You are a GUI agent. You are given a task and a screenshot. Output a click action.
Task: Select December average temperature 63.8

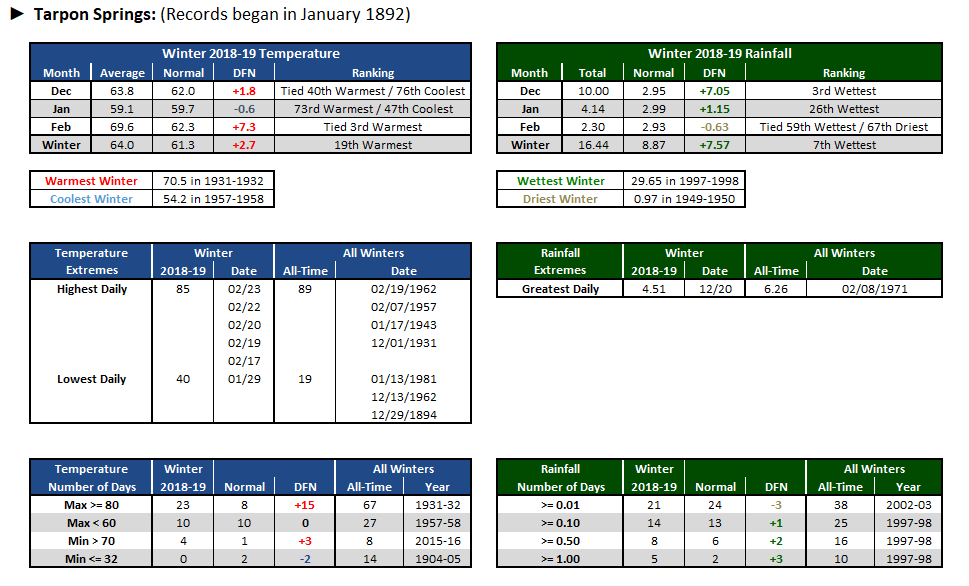click(x=122, y=91)
